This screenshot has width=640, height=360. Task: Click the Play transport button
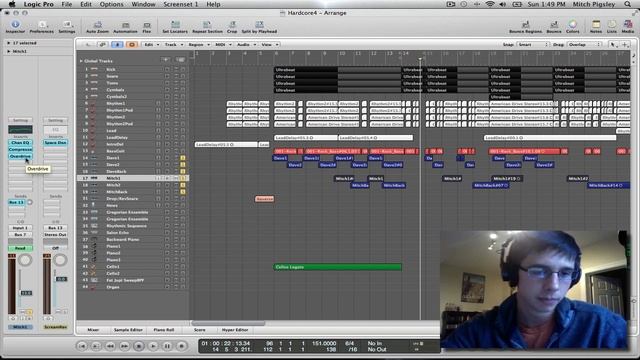[x=153, y=346]
